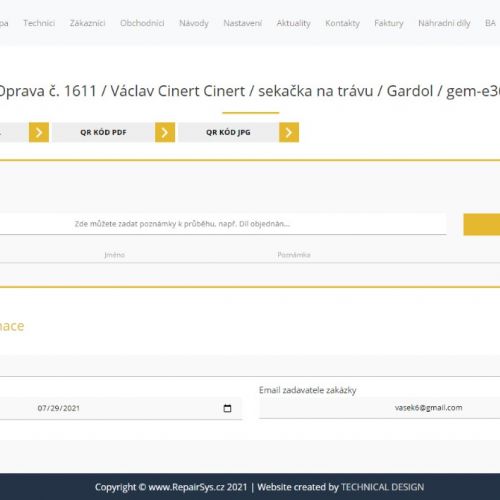This screenshot has height=500, width=500.
Task: Click the QR KÓD JPG button
Action: pyautogui.click(x=228, y=132)
